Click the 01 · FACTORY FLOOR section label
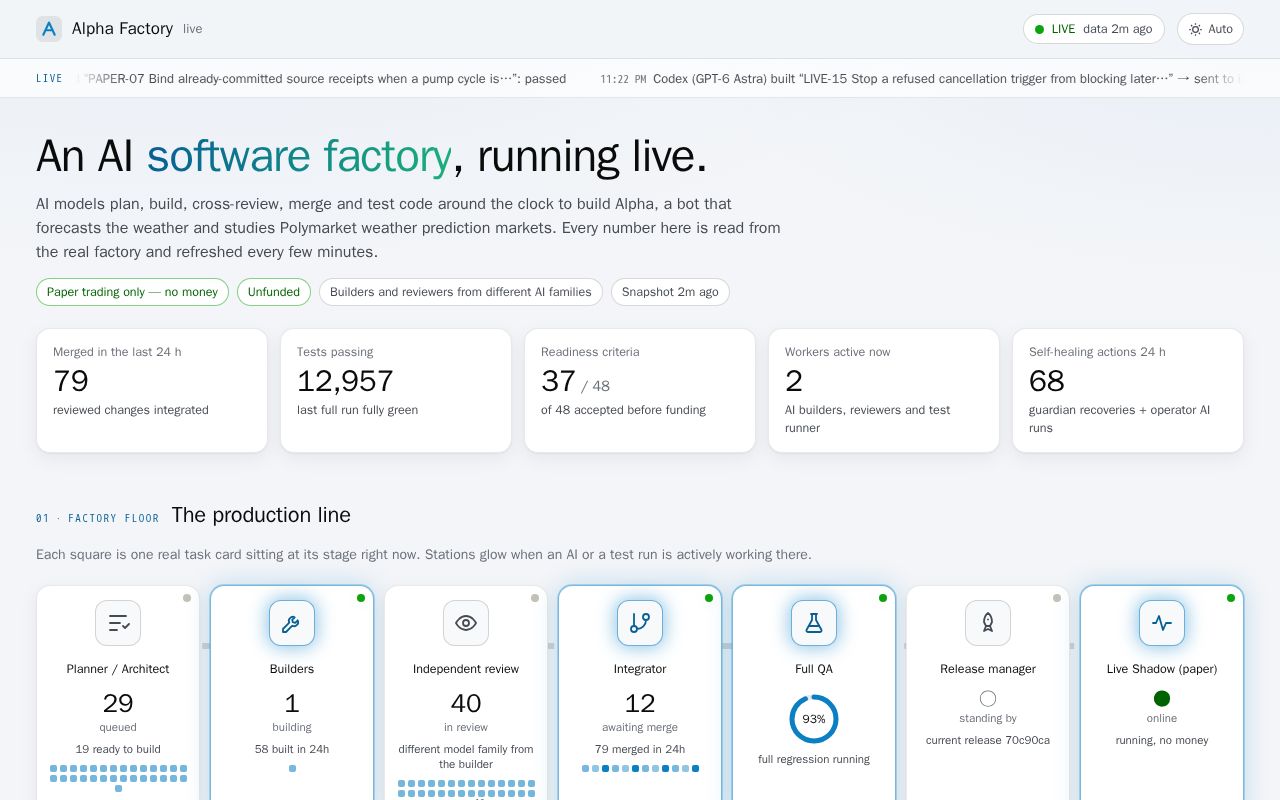The width and height of the screenshot is (1280, 800). click(98, 518)
